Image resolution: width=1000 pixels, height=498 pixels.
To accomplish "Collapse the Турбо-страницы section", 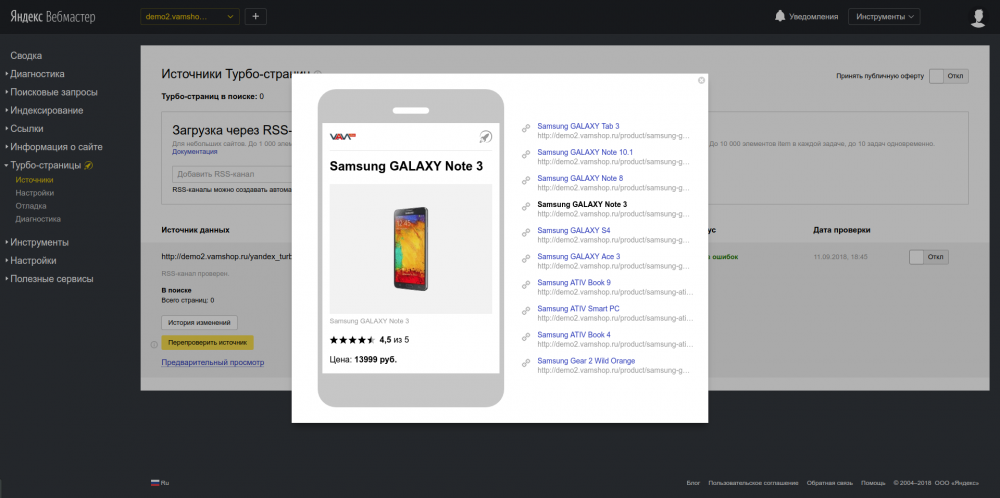I will click(45, 165).
